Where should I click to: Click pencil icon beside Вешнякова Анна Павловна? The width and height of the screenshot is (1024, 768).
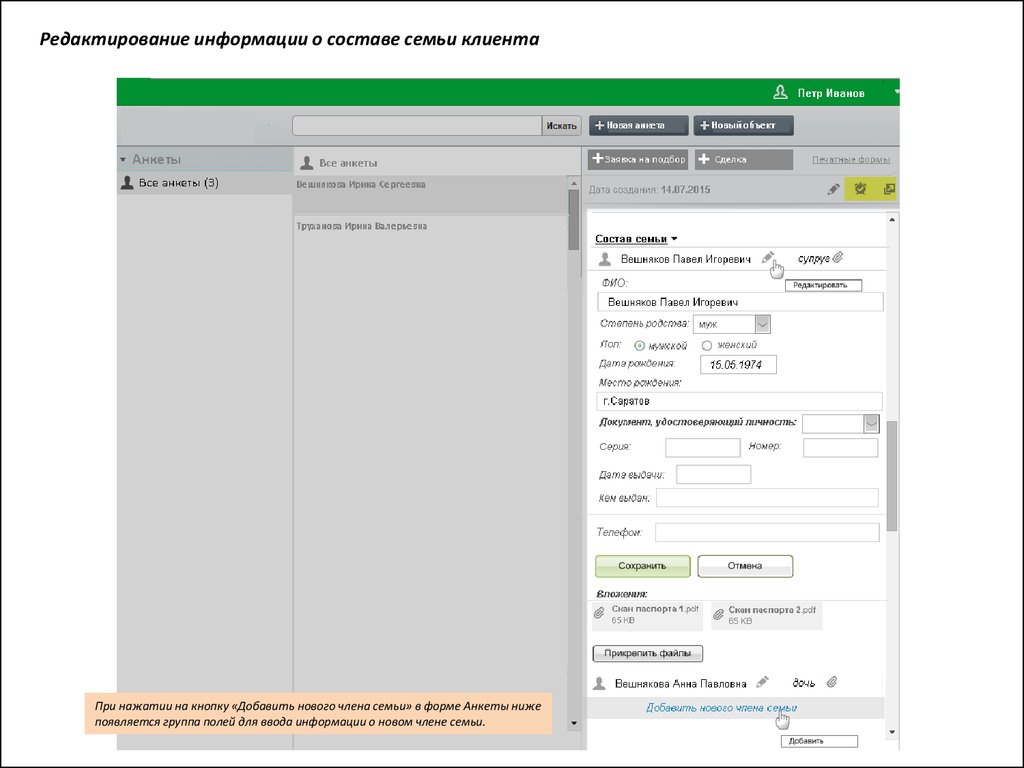(762, 683)
